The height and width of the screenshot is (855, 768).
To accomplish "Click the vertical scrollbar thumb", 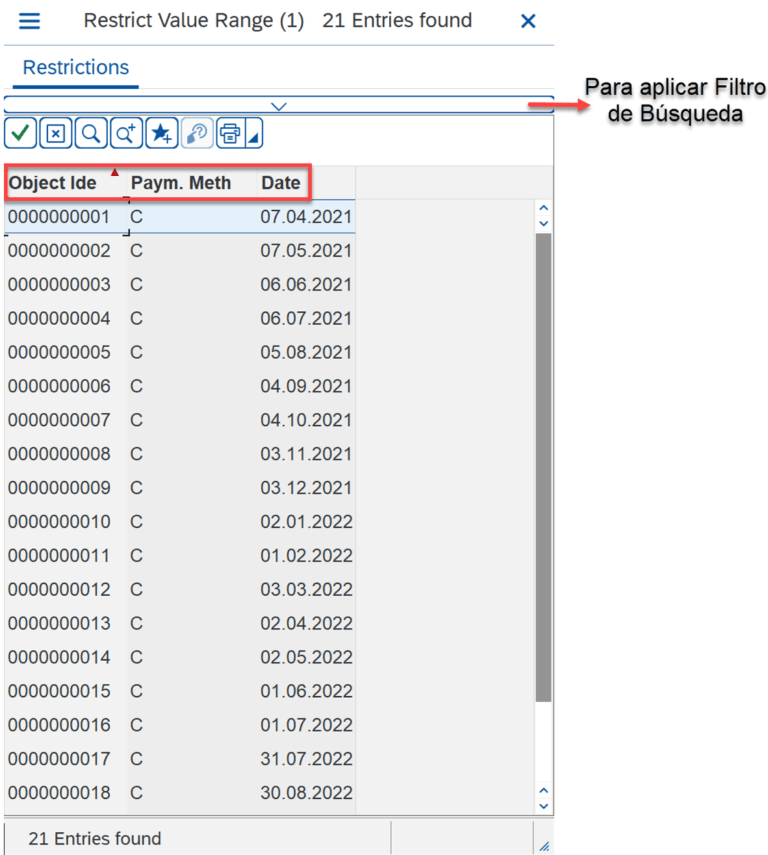I will click(x=543, y=465).
